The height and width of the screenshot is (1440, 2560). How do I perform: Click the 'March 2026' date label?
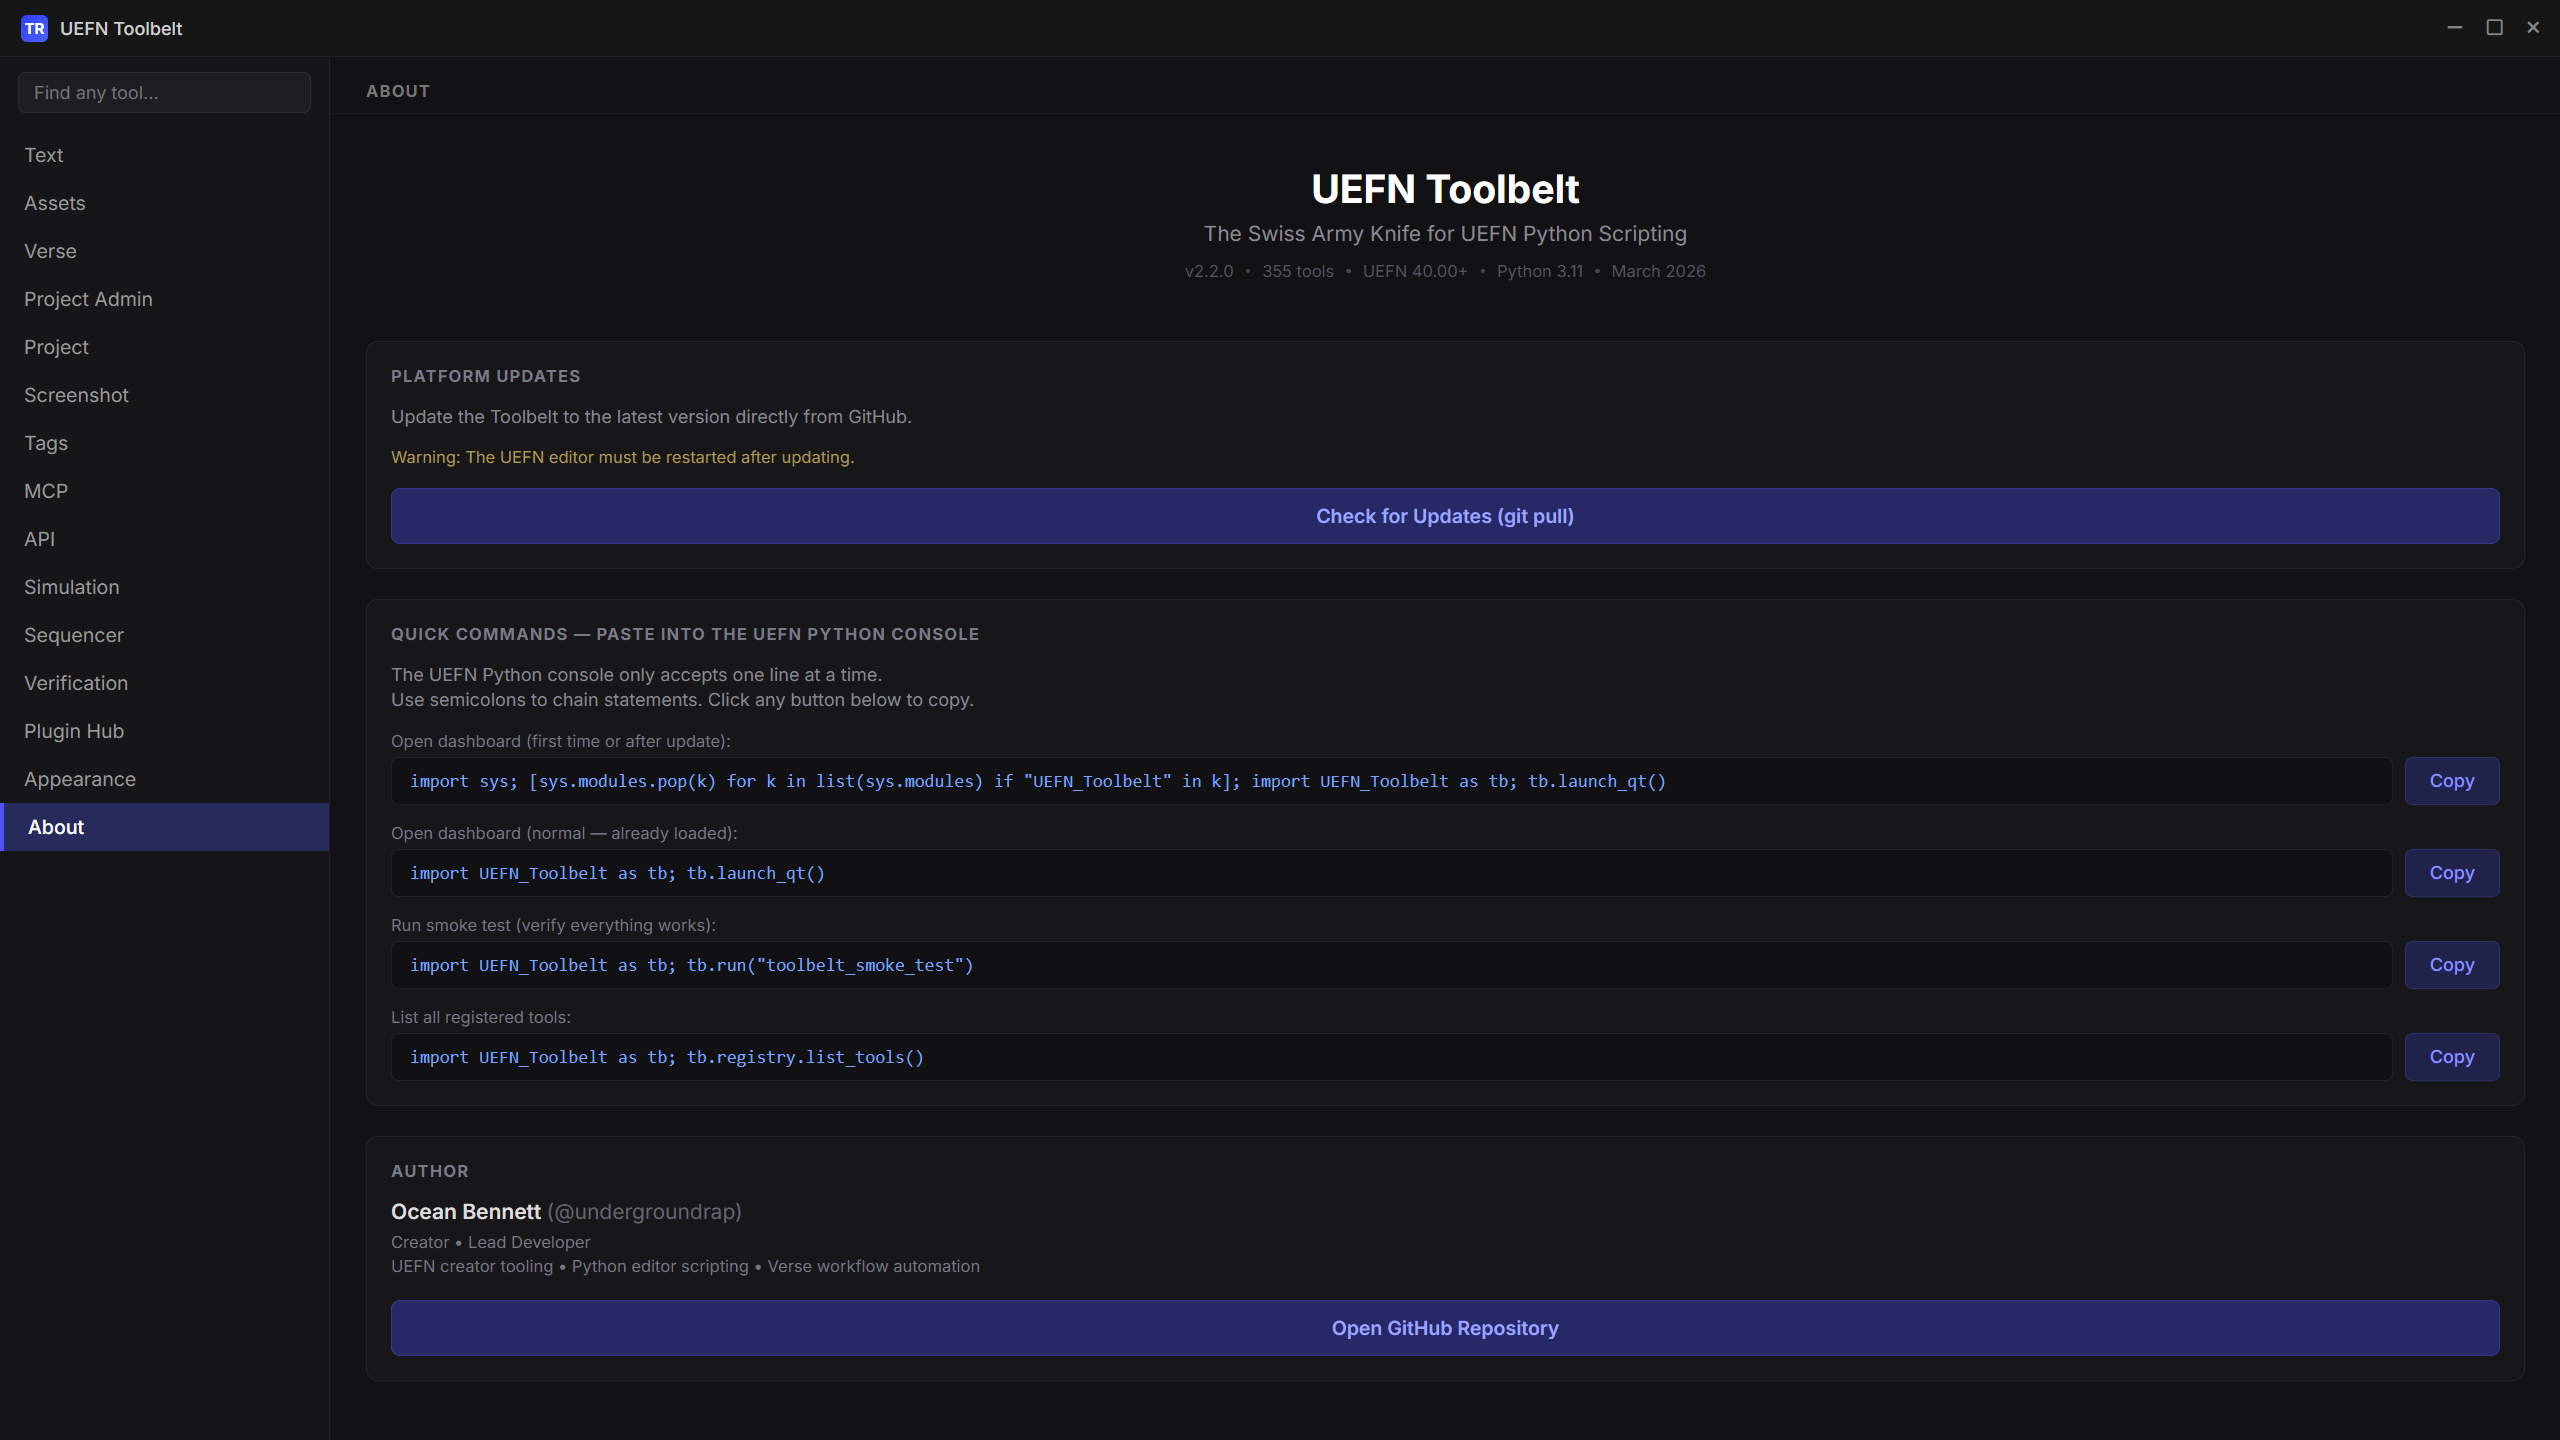(1659, 271)
